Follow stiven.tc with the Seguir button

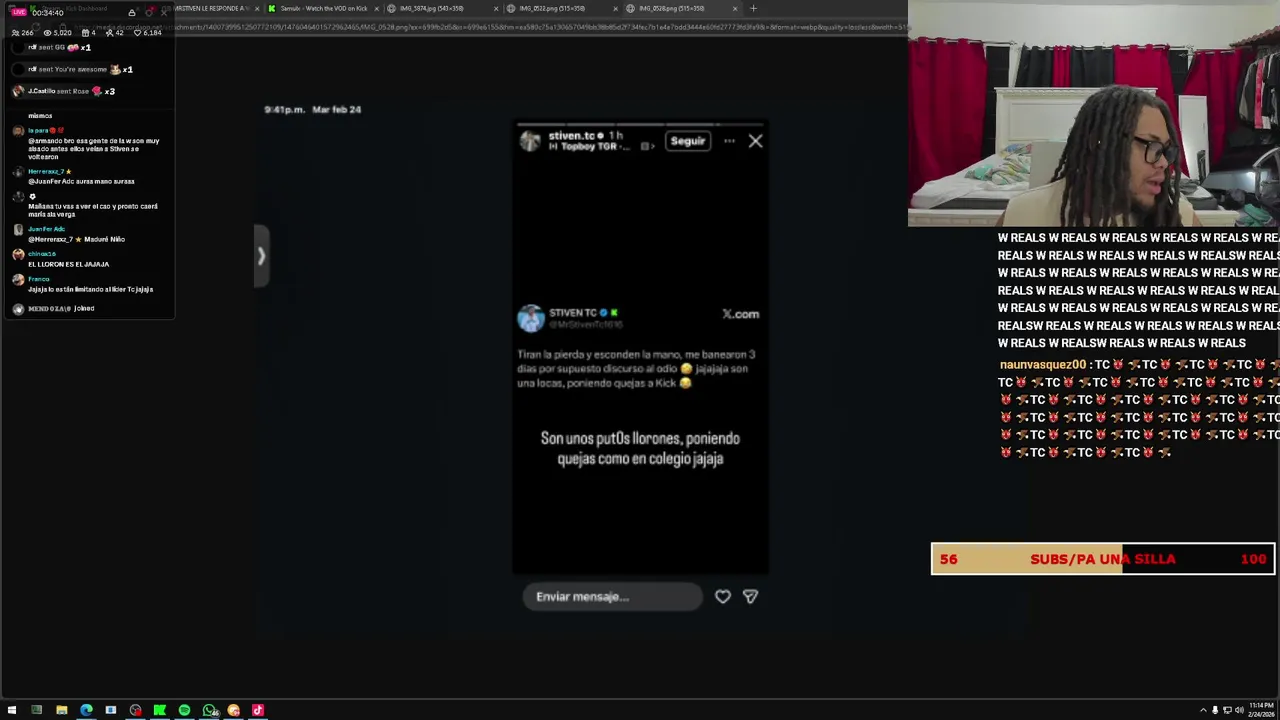[688, 141]
